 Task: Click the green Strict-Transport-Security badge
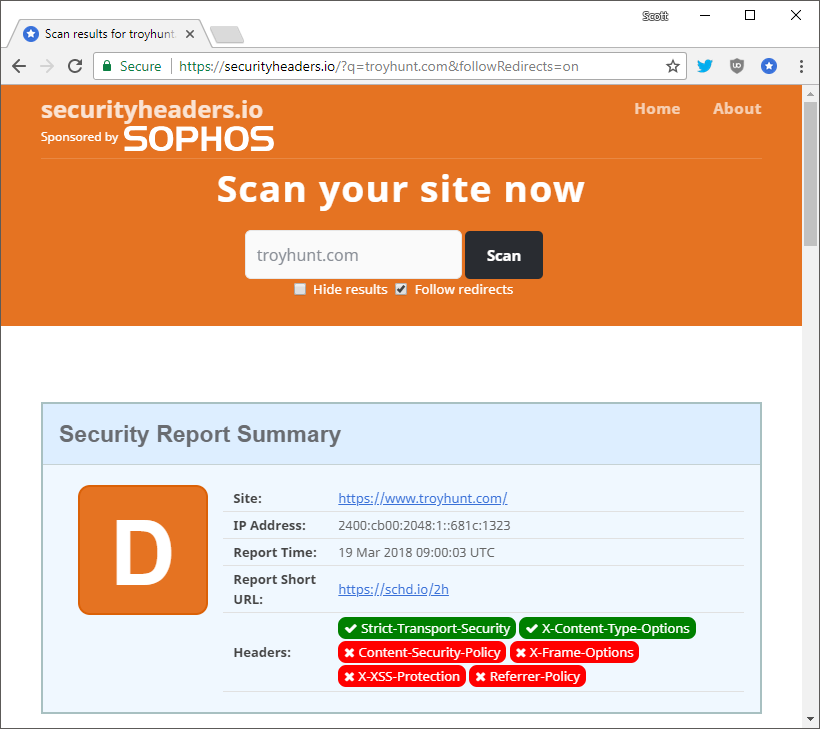[x=427, y=628]
